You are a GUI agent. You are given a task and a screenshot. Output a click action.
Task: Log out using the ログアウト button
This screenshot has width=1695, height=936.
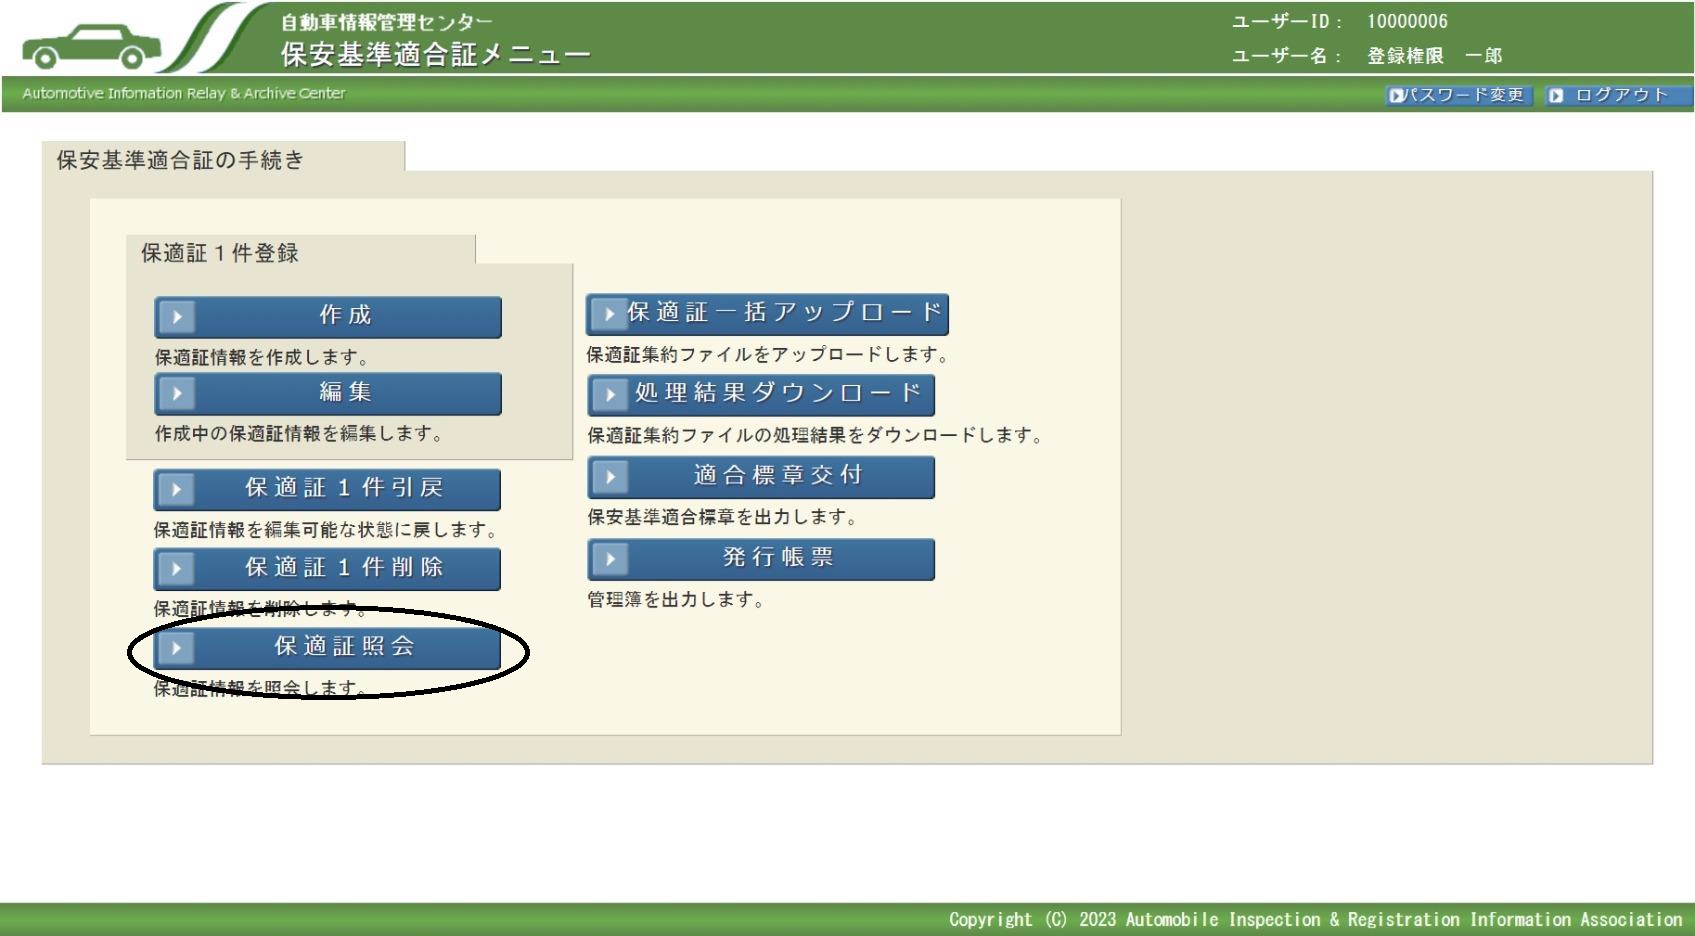[x=1618, y=95]
